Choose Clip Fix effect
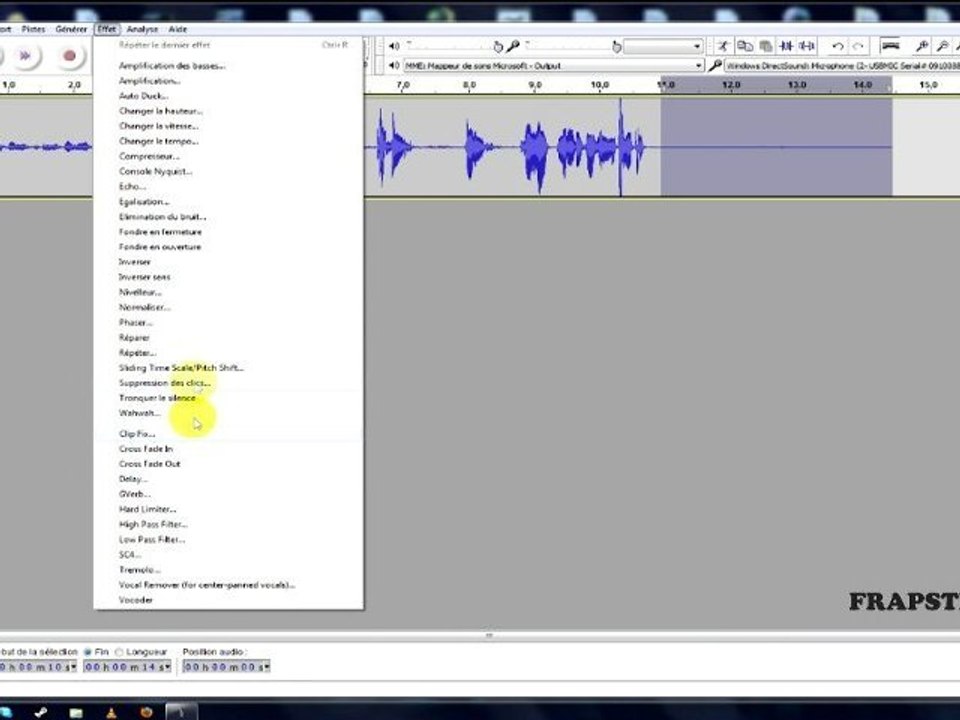Screen dimensions: 960x720 coord(228,433)
